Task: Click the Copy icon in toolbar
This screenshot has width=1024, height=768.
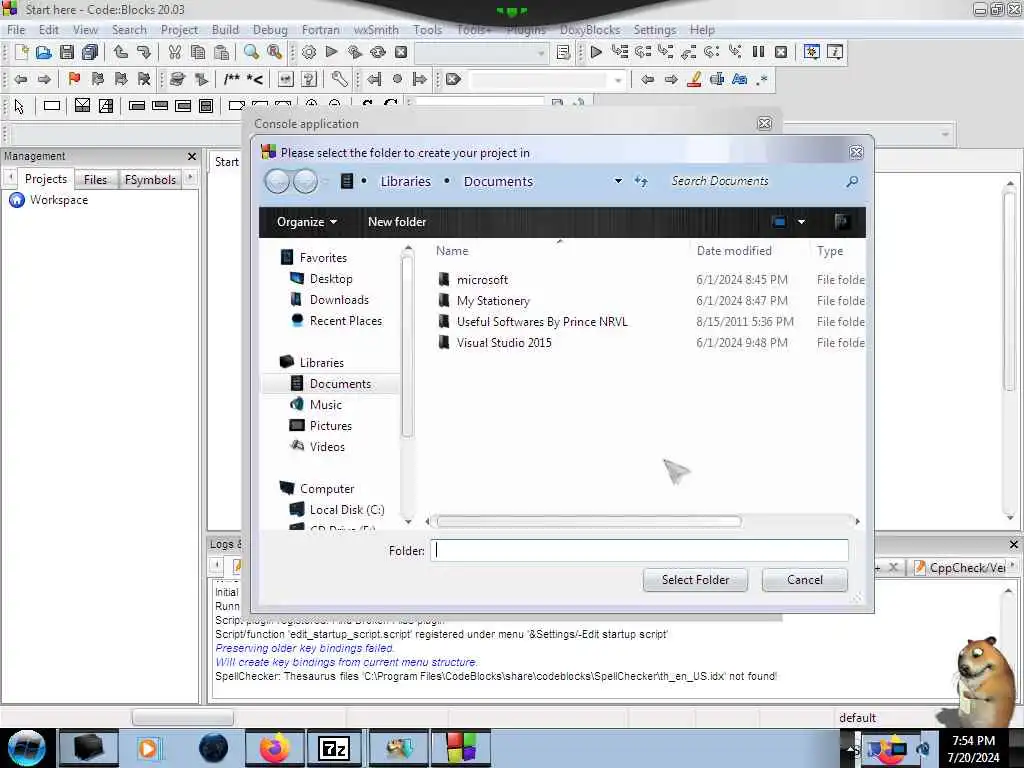Action: pyautogui.click(x=198, y=52)
